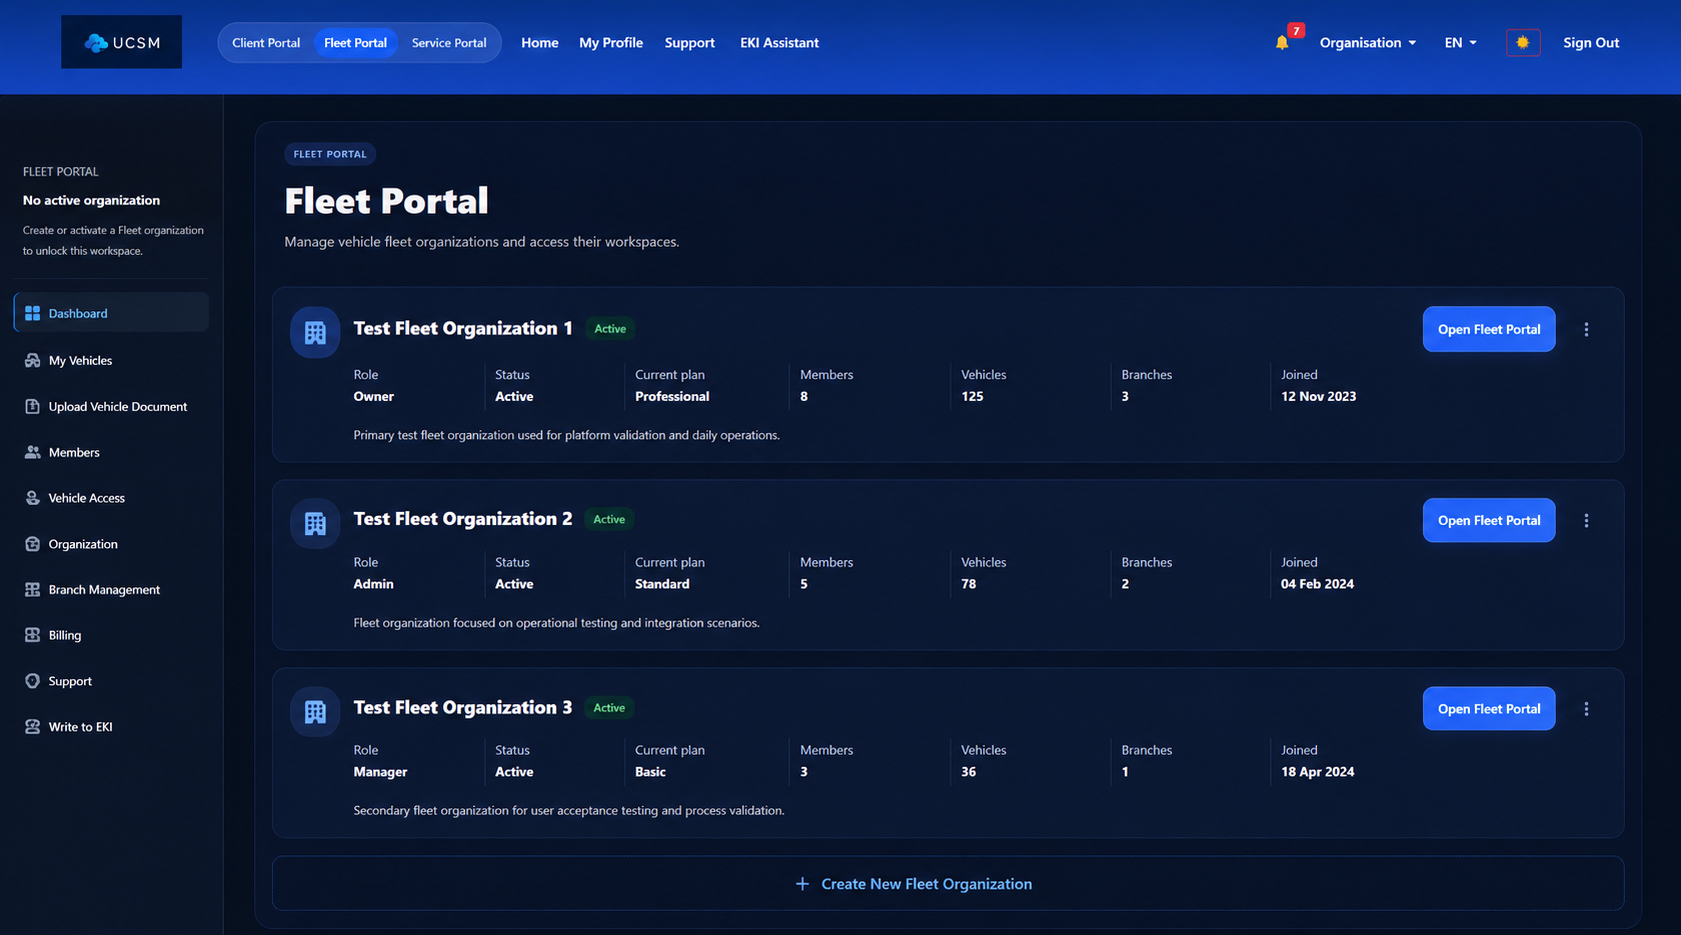
Task: Click the Members people icon
Action: (x=32, y=452)
